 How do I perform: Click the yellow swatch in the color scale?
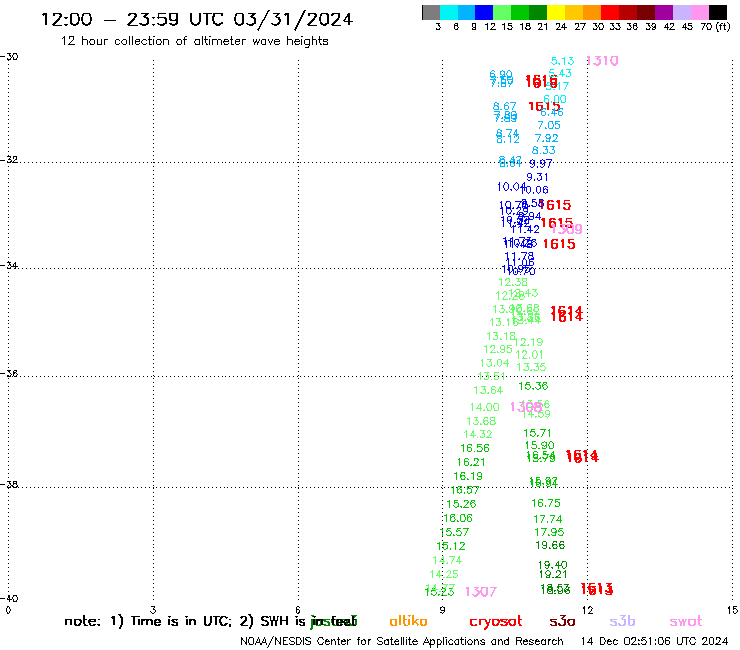[556, 12]
